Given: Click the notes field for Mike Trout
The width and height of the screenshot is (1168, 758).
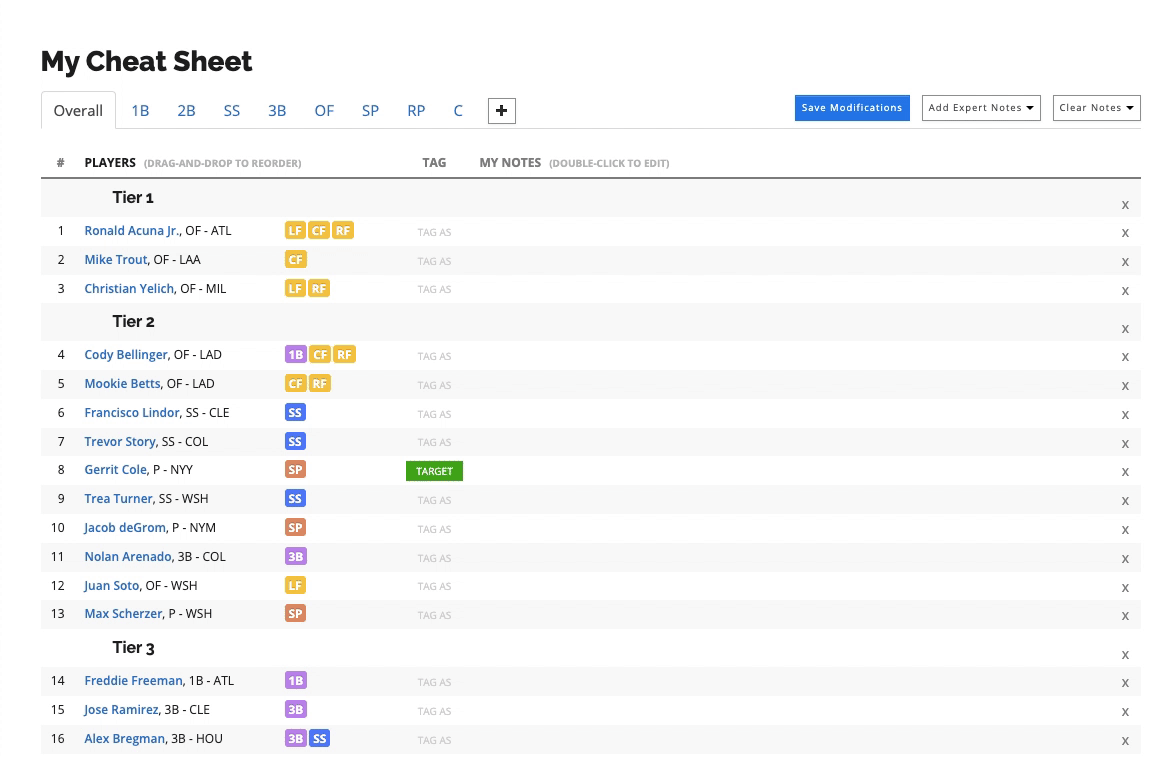Looking at the screenshot, I should point(793,261).
